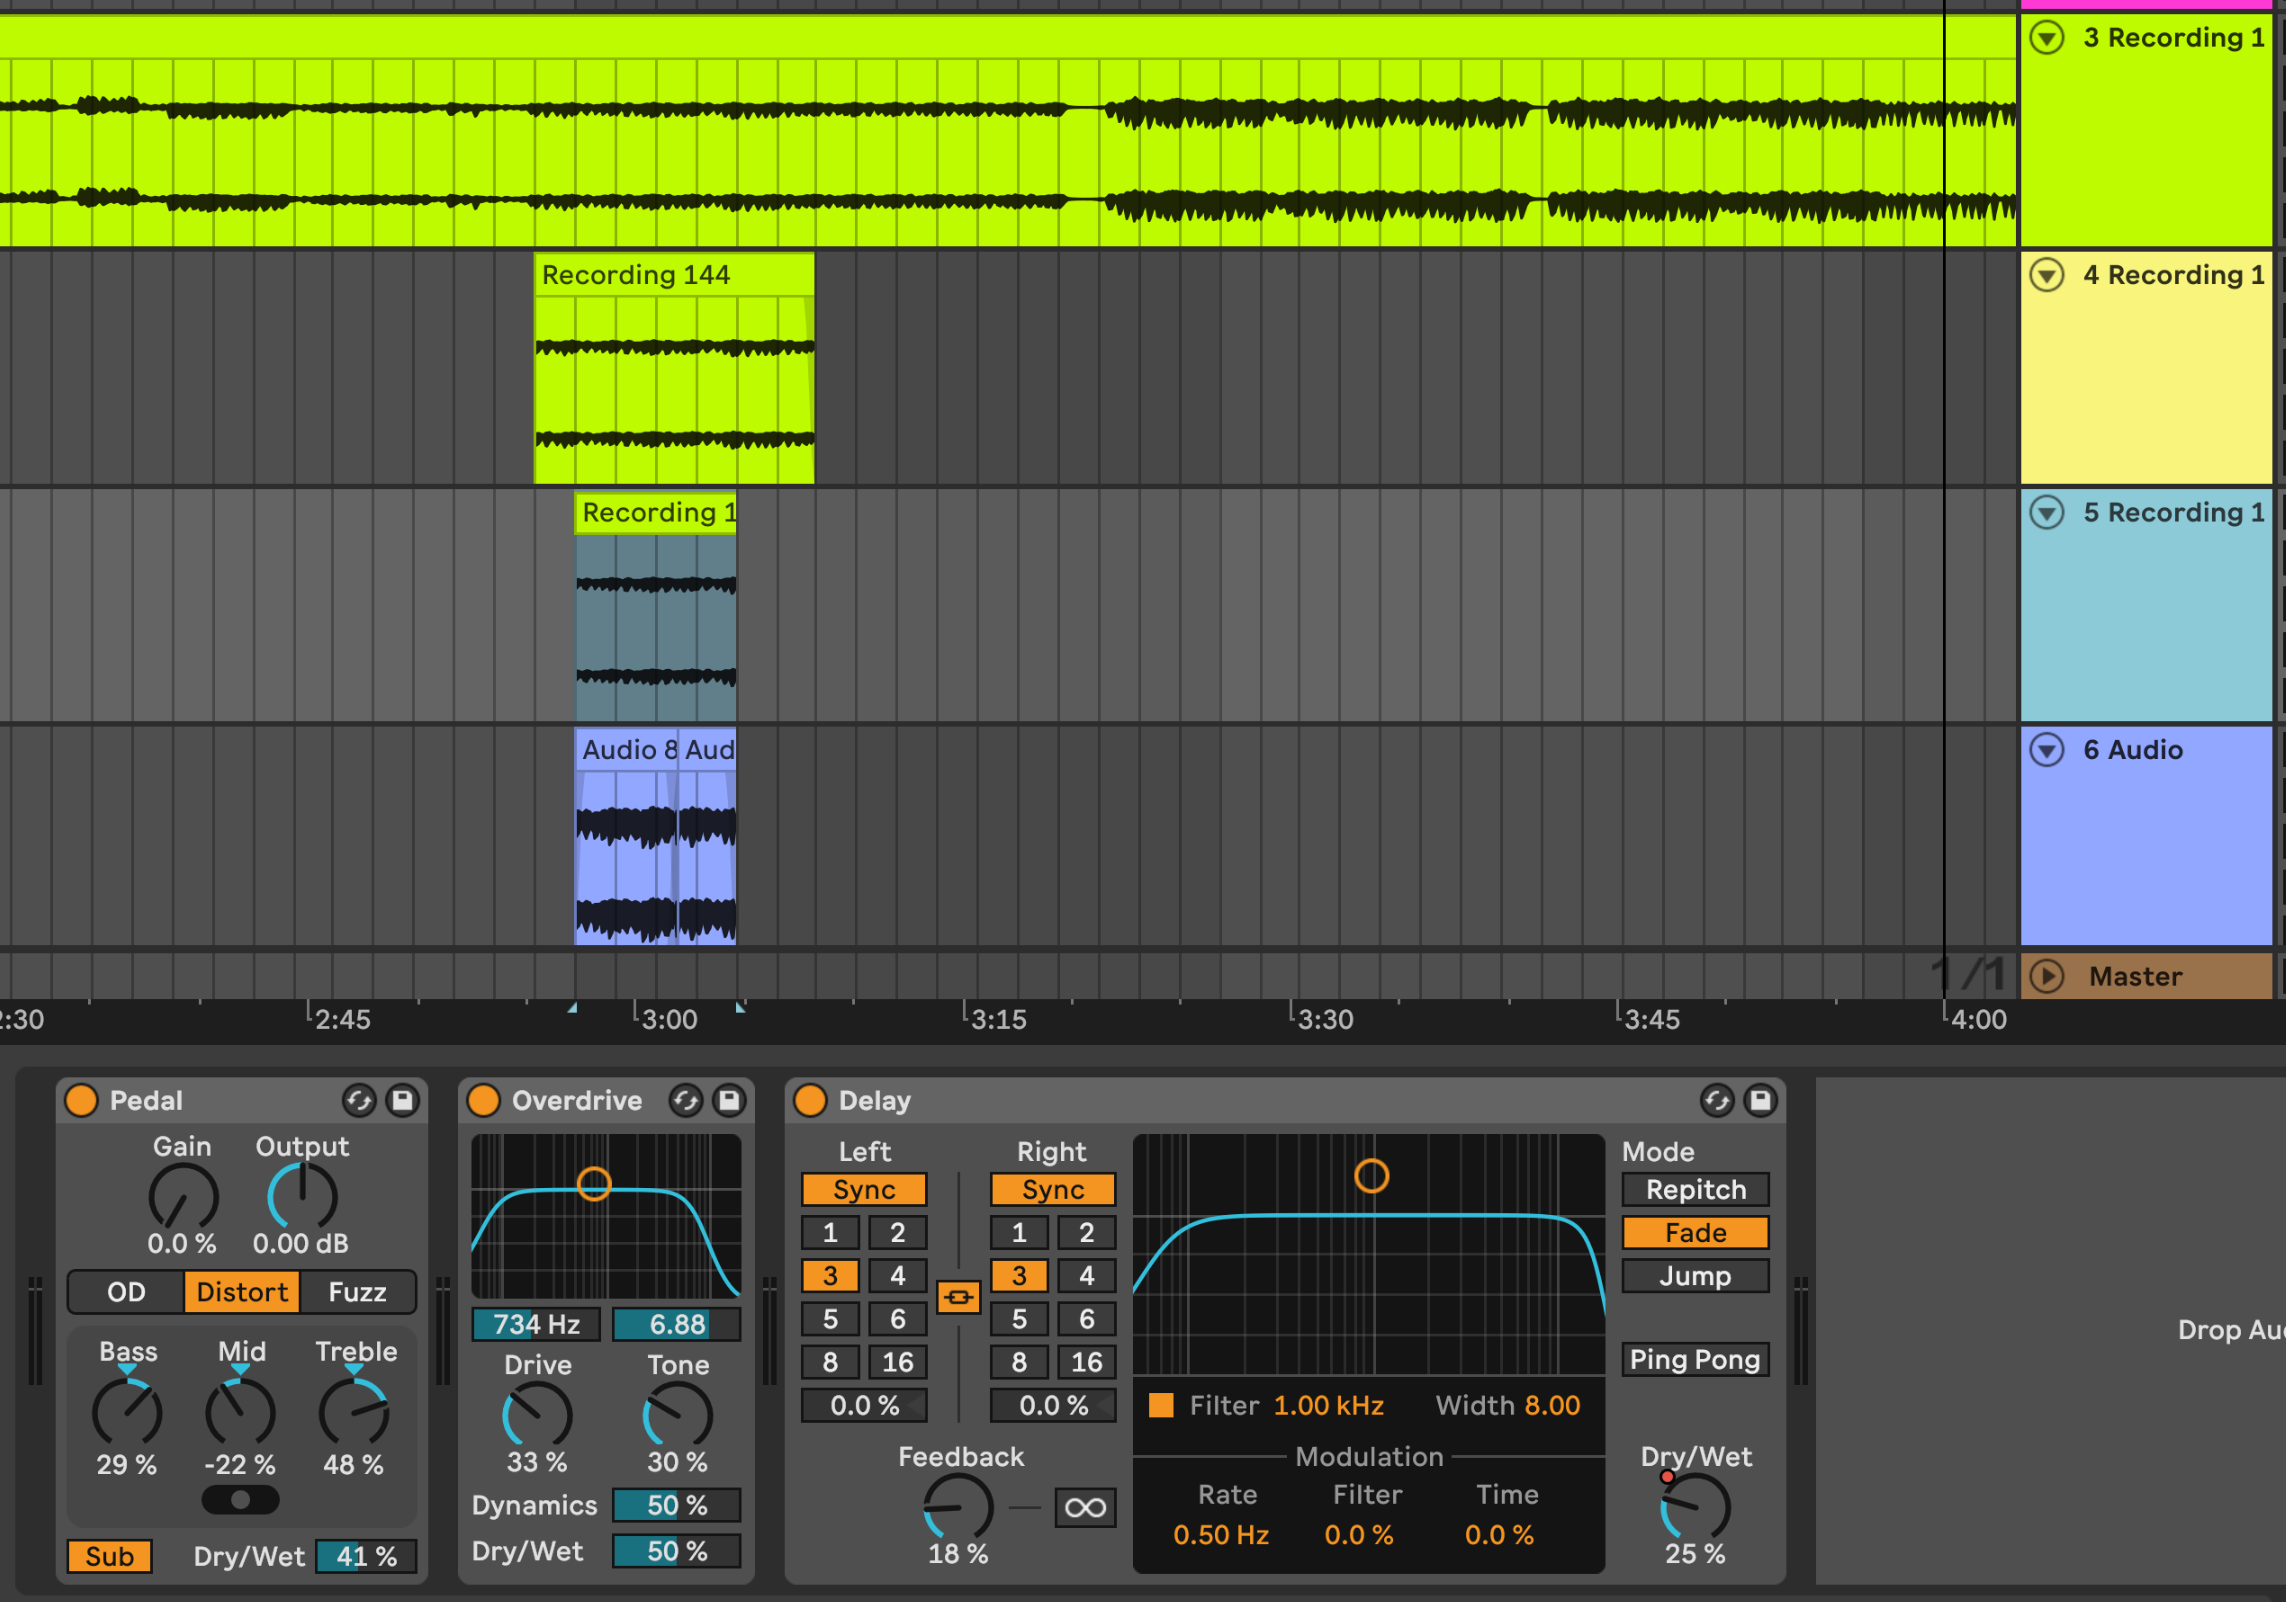The width and height of the screenshot is (2286, 1602).
Task: Open Delay hot-swap preset icon
Action: (x=1717, y=1101)
